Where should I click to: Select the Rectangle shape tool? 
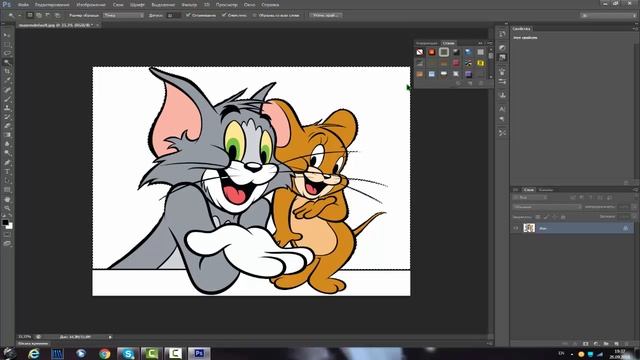pyautogui.click(x=7, y=190)
